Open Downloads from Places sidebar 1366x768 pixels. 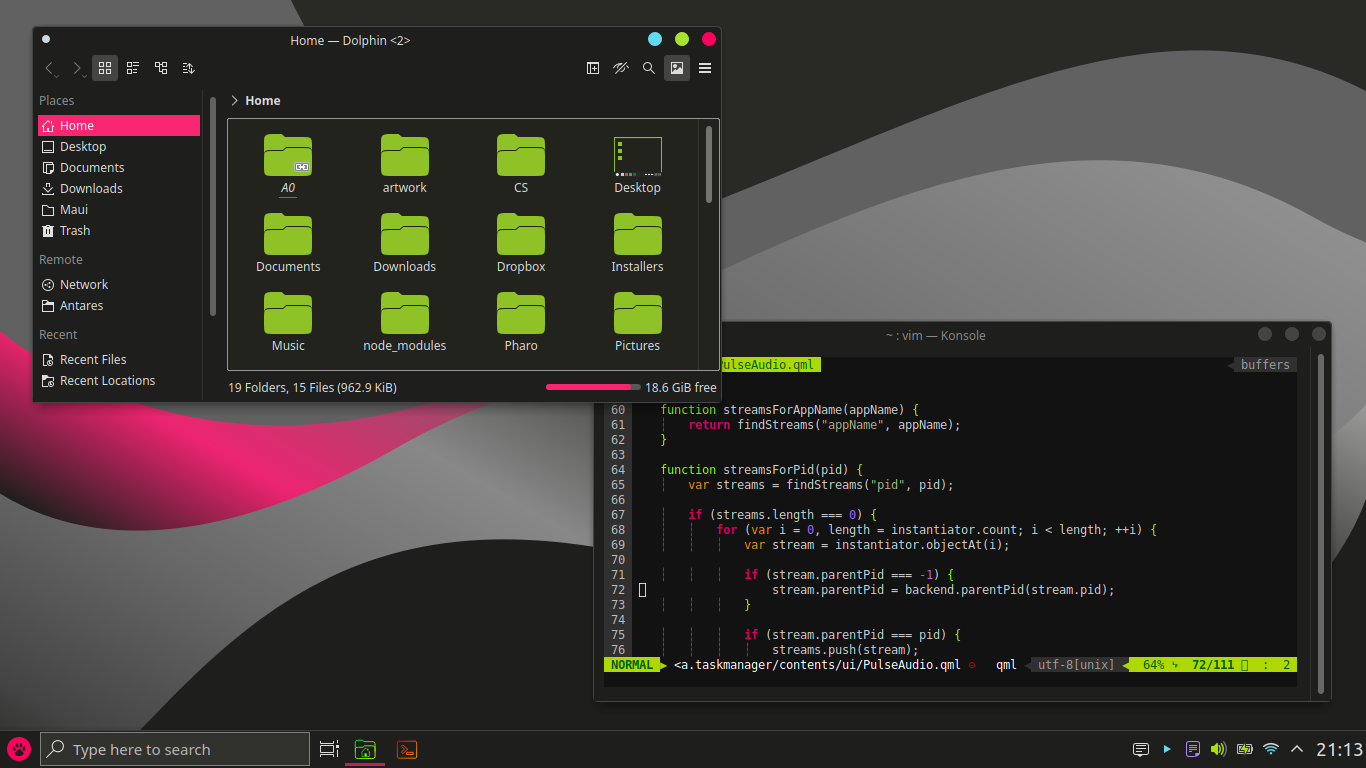pos(119,189)
